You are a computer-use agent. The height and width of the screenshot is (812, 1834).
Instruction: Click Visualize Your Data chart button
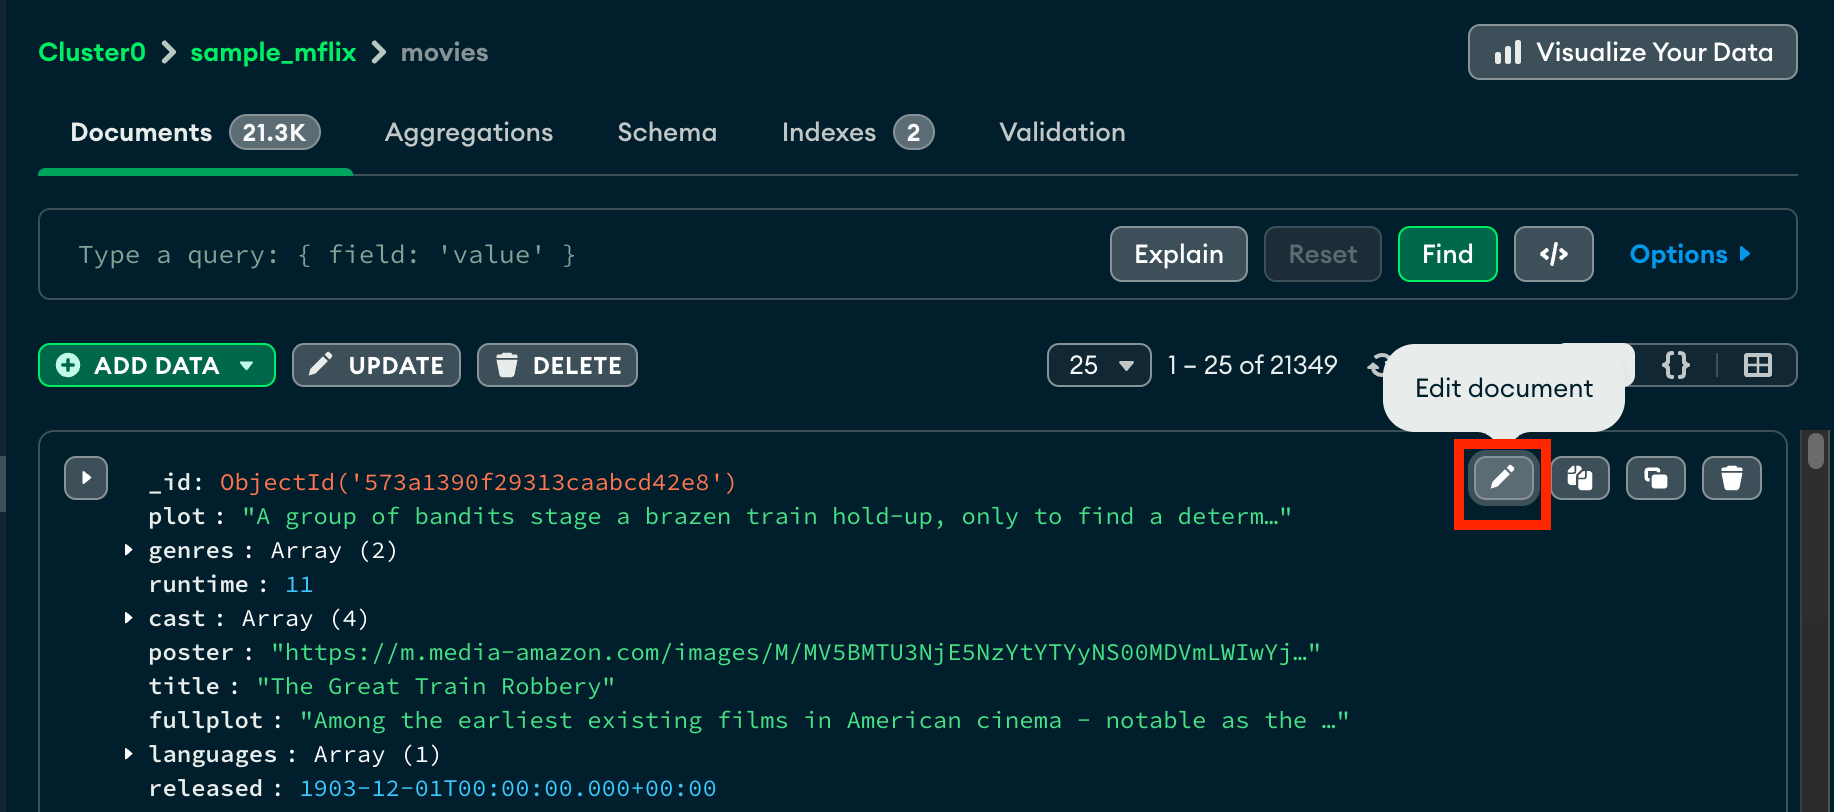[x=1632, y=52]
